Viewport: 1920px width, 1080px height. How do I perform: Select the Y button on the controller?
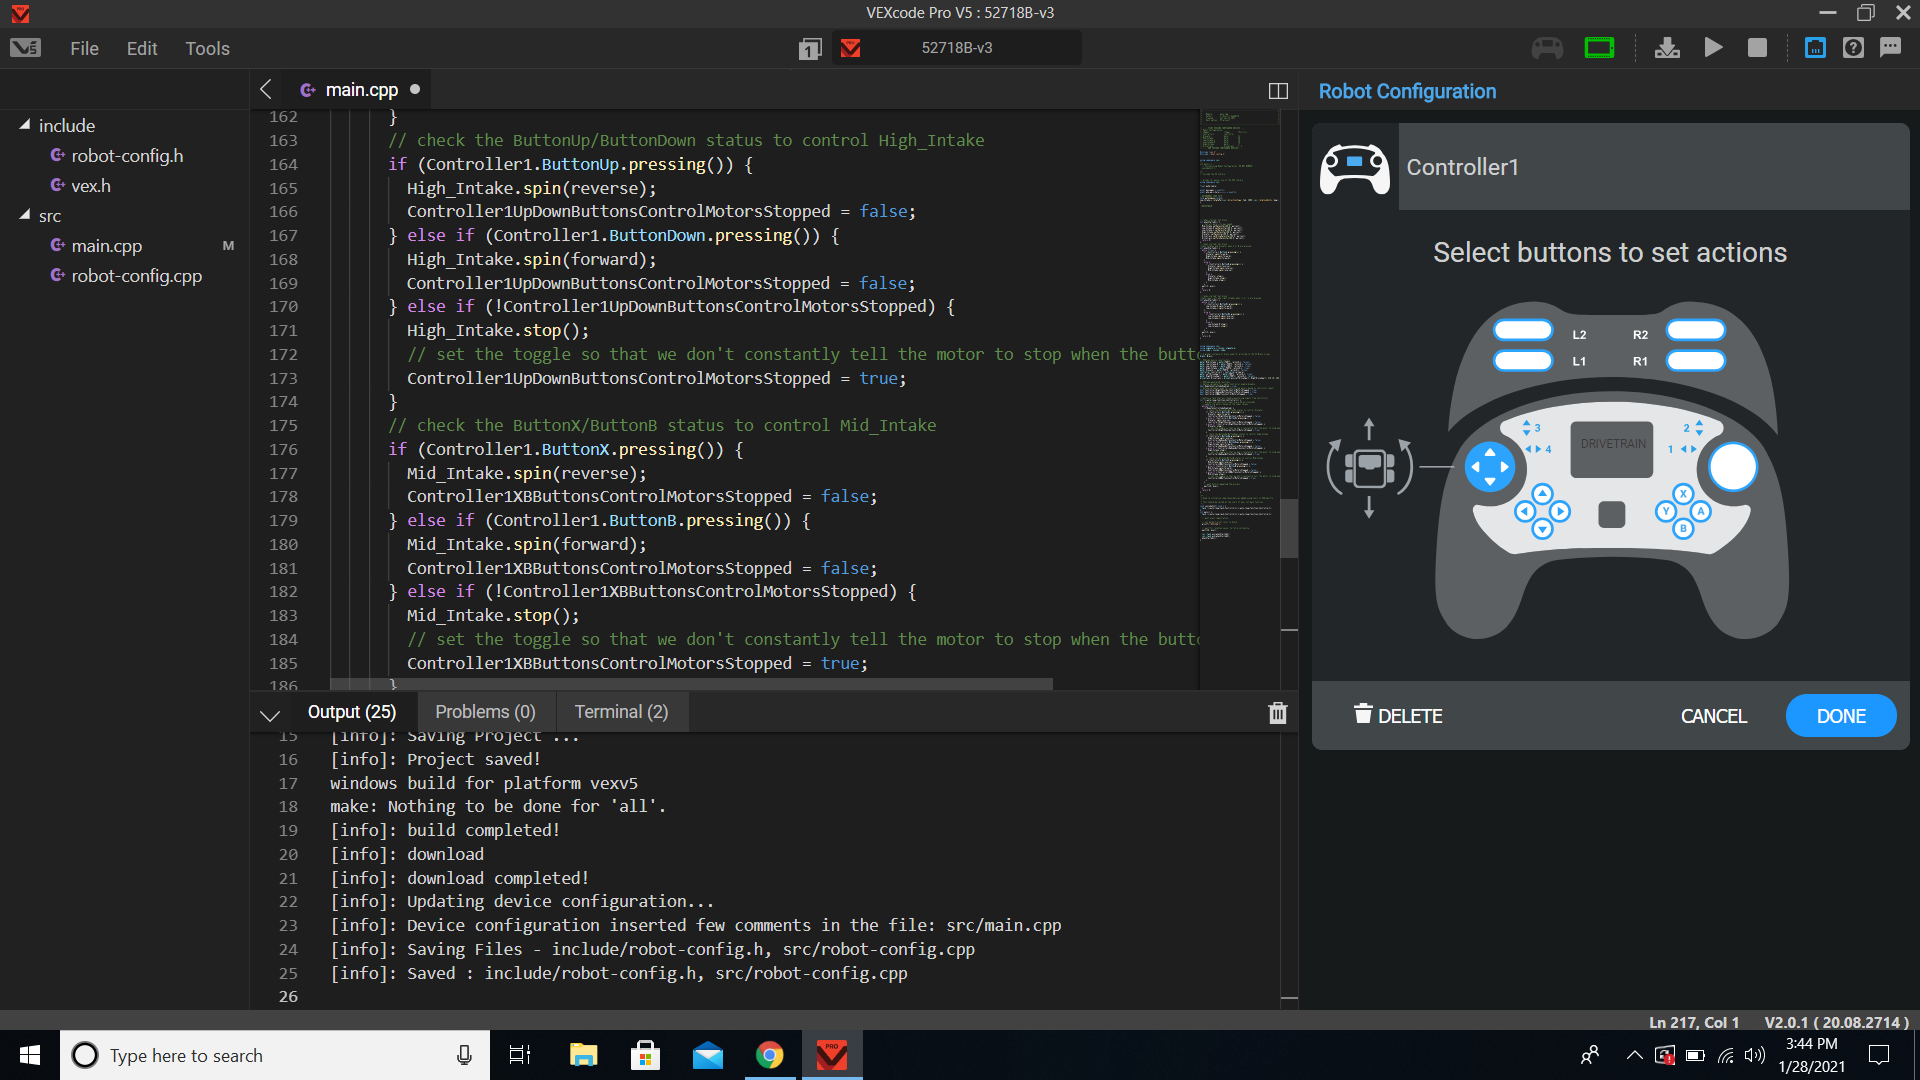[1666, 511]
